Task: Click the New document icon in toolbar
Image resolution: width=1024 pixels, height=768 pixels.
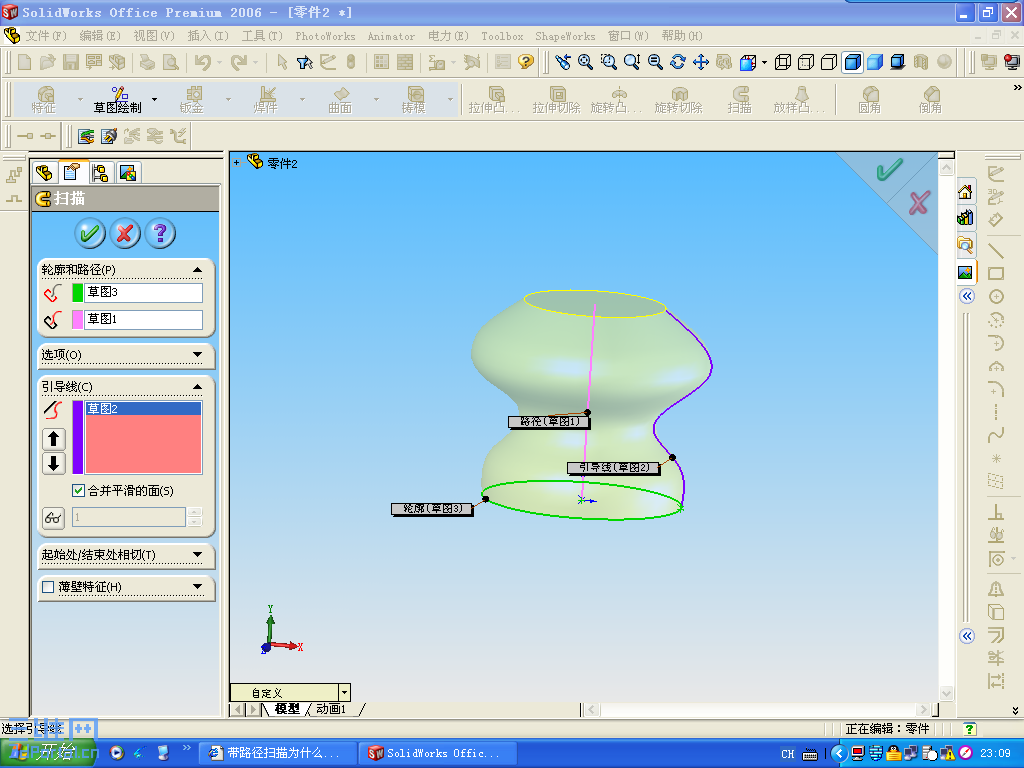Action: click(24, 62)
